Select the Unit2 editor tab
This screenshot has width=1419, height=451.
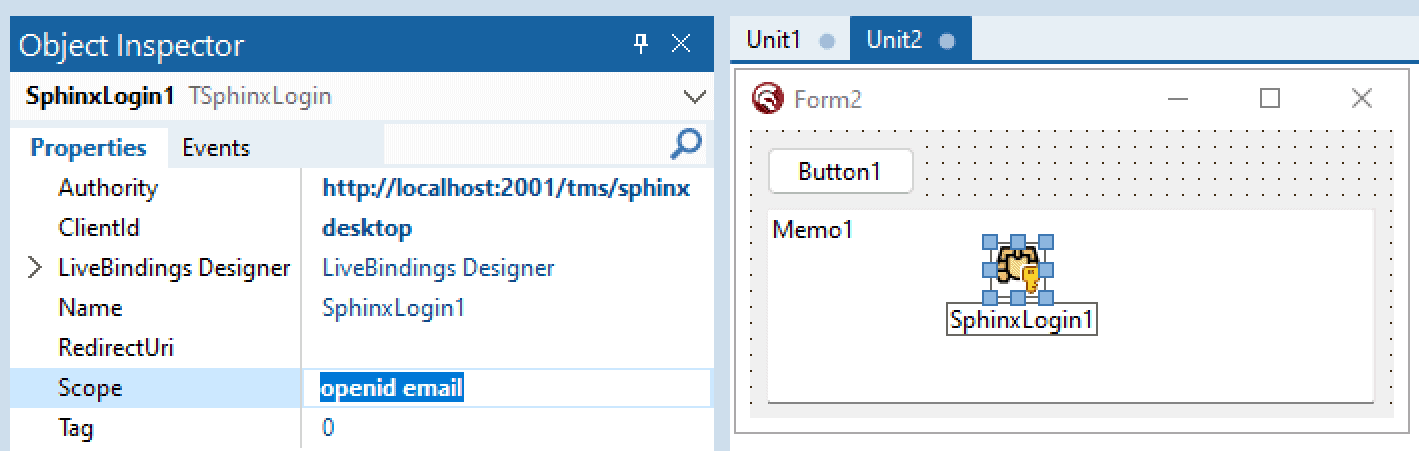[x=910, y=40]
